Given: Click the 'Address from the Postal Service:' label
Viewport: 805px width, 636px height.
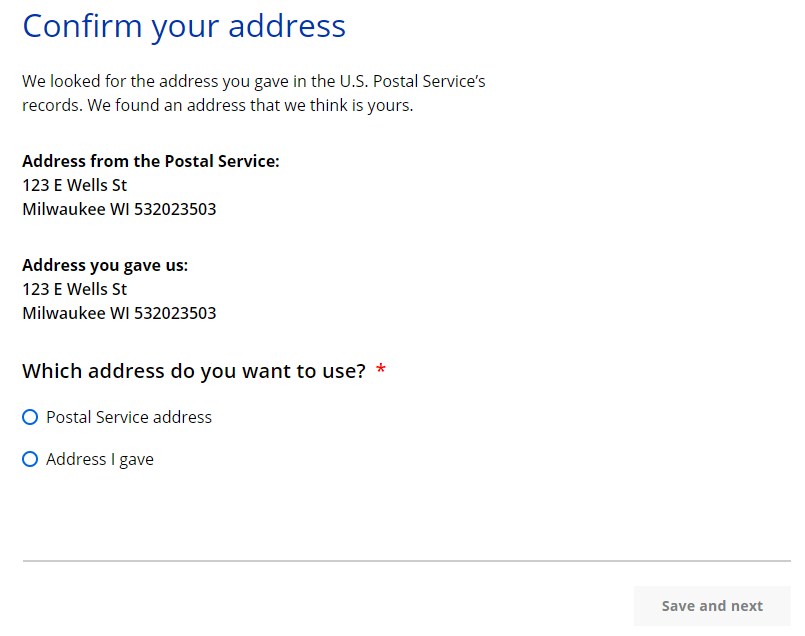Looking at the screenshot, I should (150, 161).
